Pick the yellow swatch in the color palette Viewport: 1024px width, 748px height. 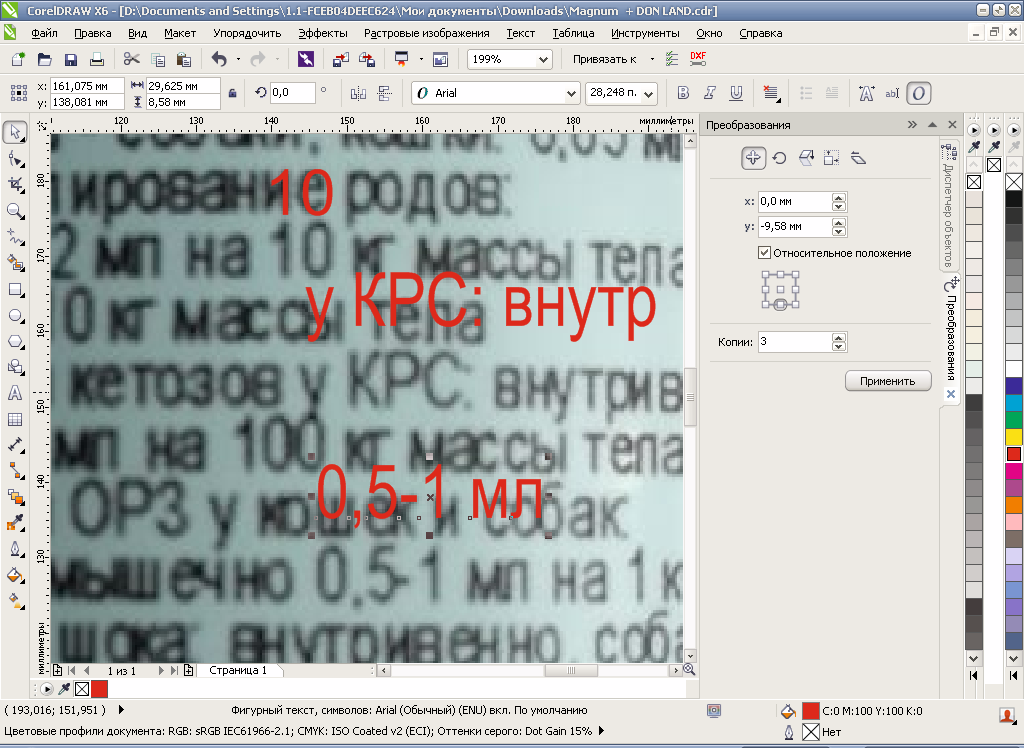tap(1014, 436)
